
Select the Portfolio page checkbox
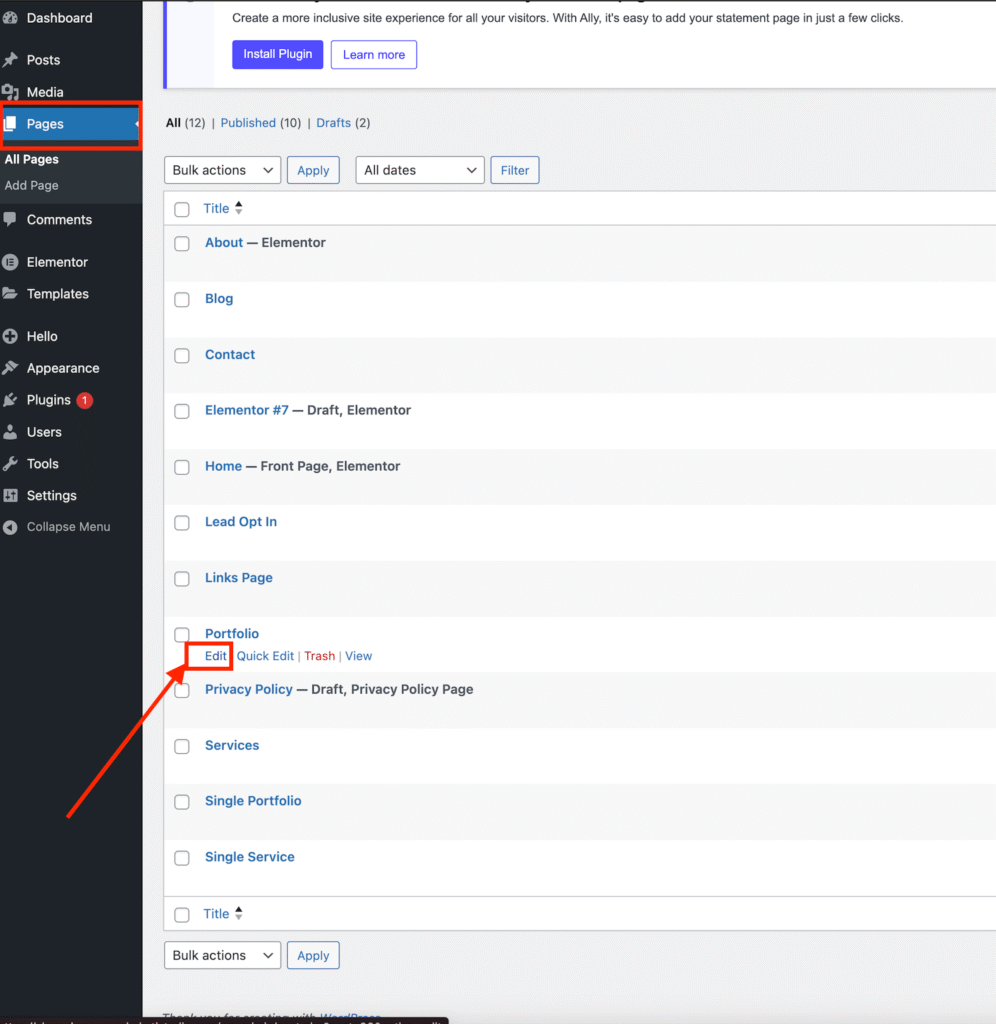click(182, 634)
